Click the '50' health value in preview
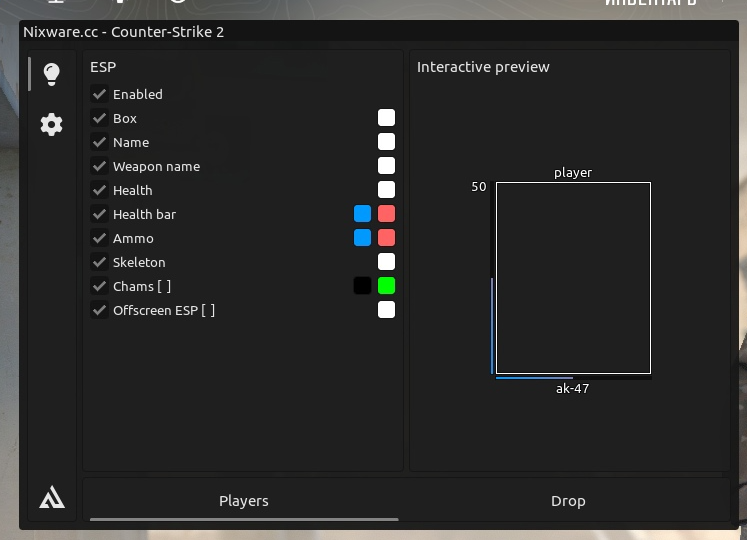The width and height of the screenshot is (747, 540). pos(479,187)
